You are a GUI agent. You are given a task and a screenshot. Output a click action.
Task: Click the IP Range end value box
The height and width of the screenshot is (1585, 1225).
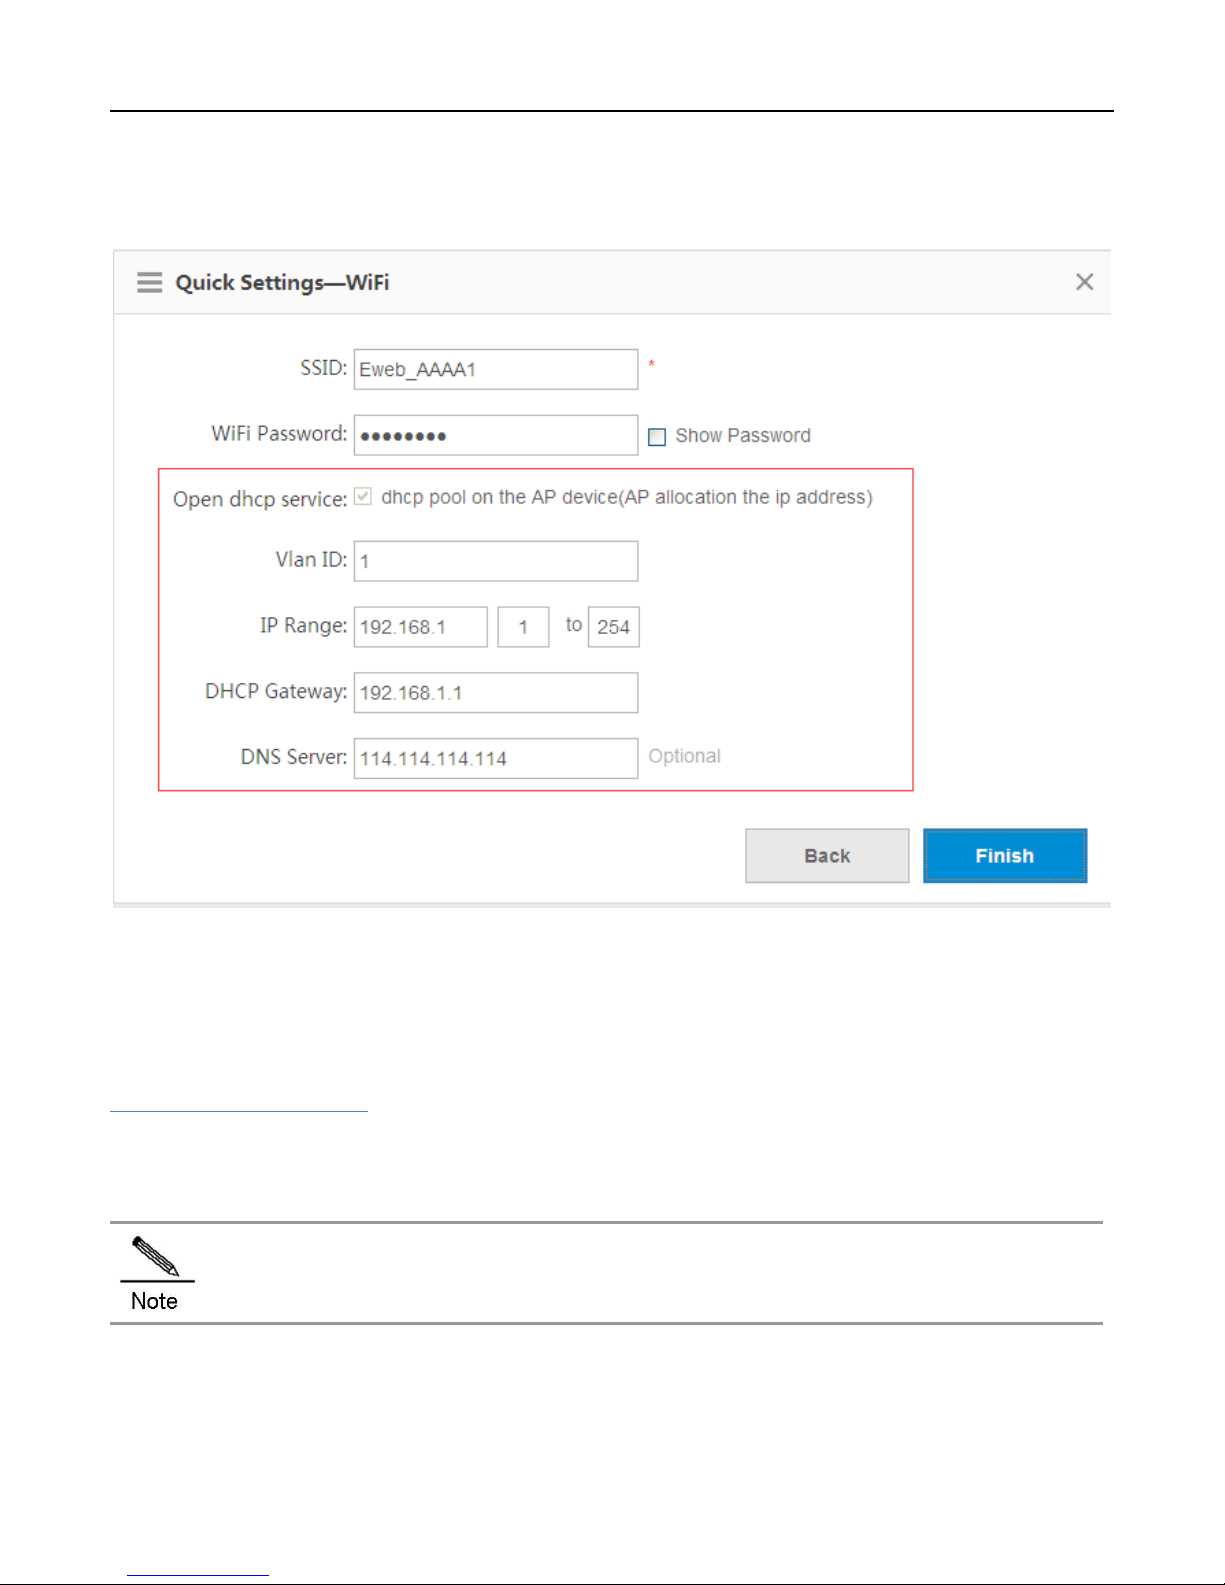(x=613, y=627)
